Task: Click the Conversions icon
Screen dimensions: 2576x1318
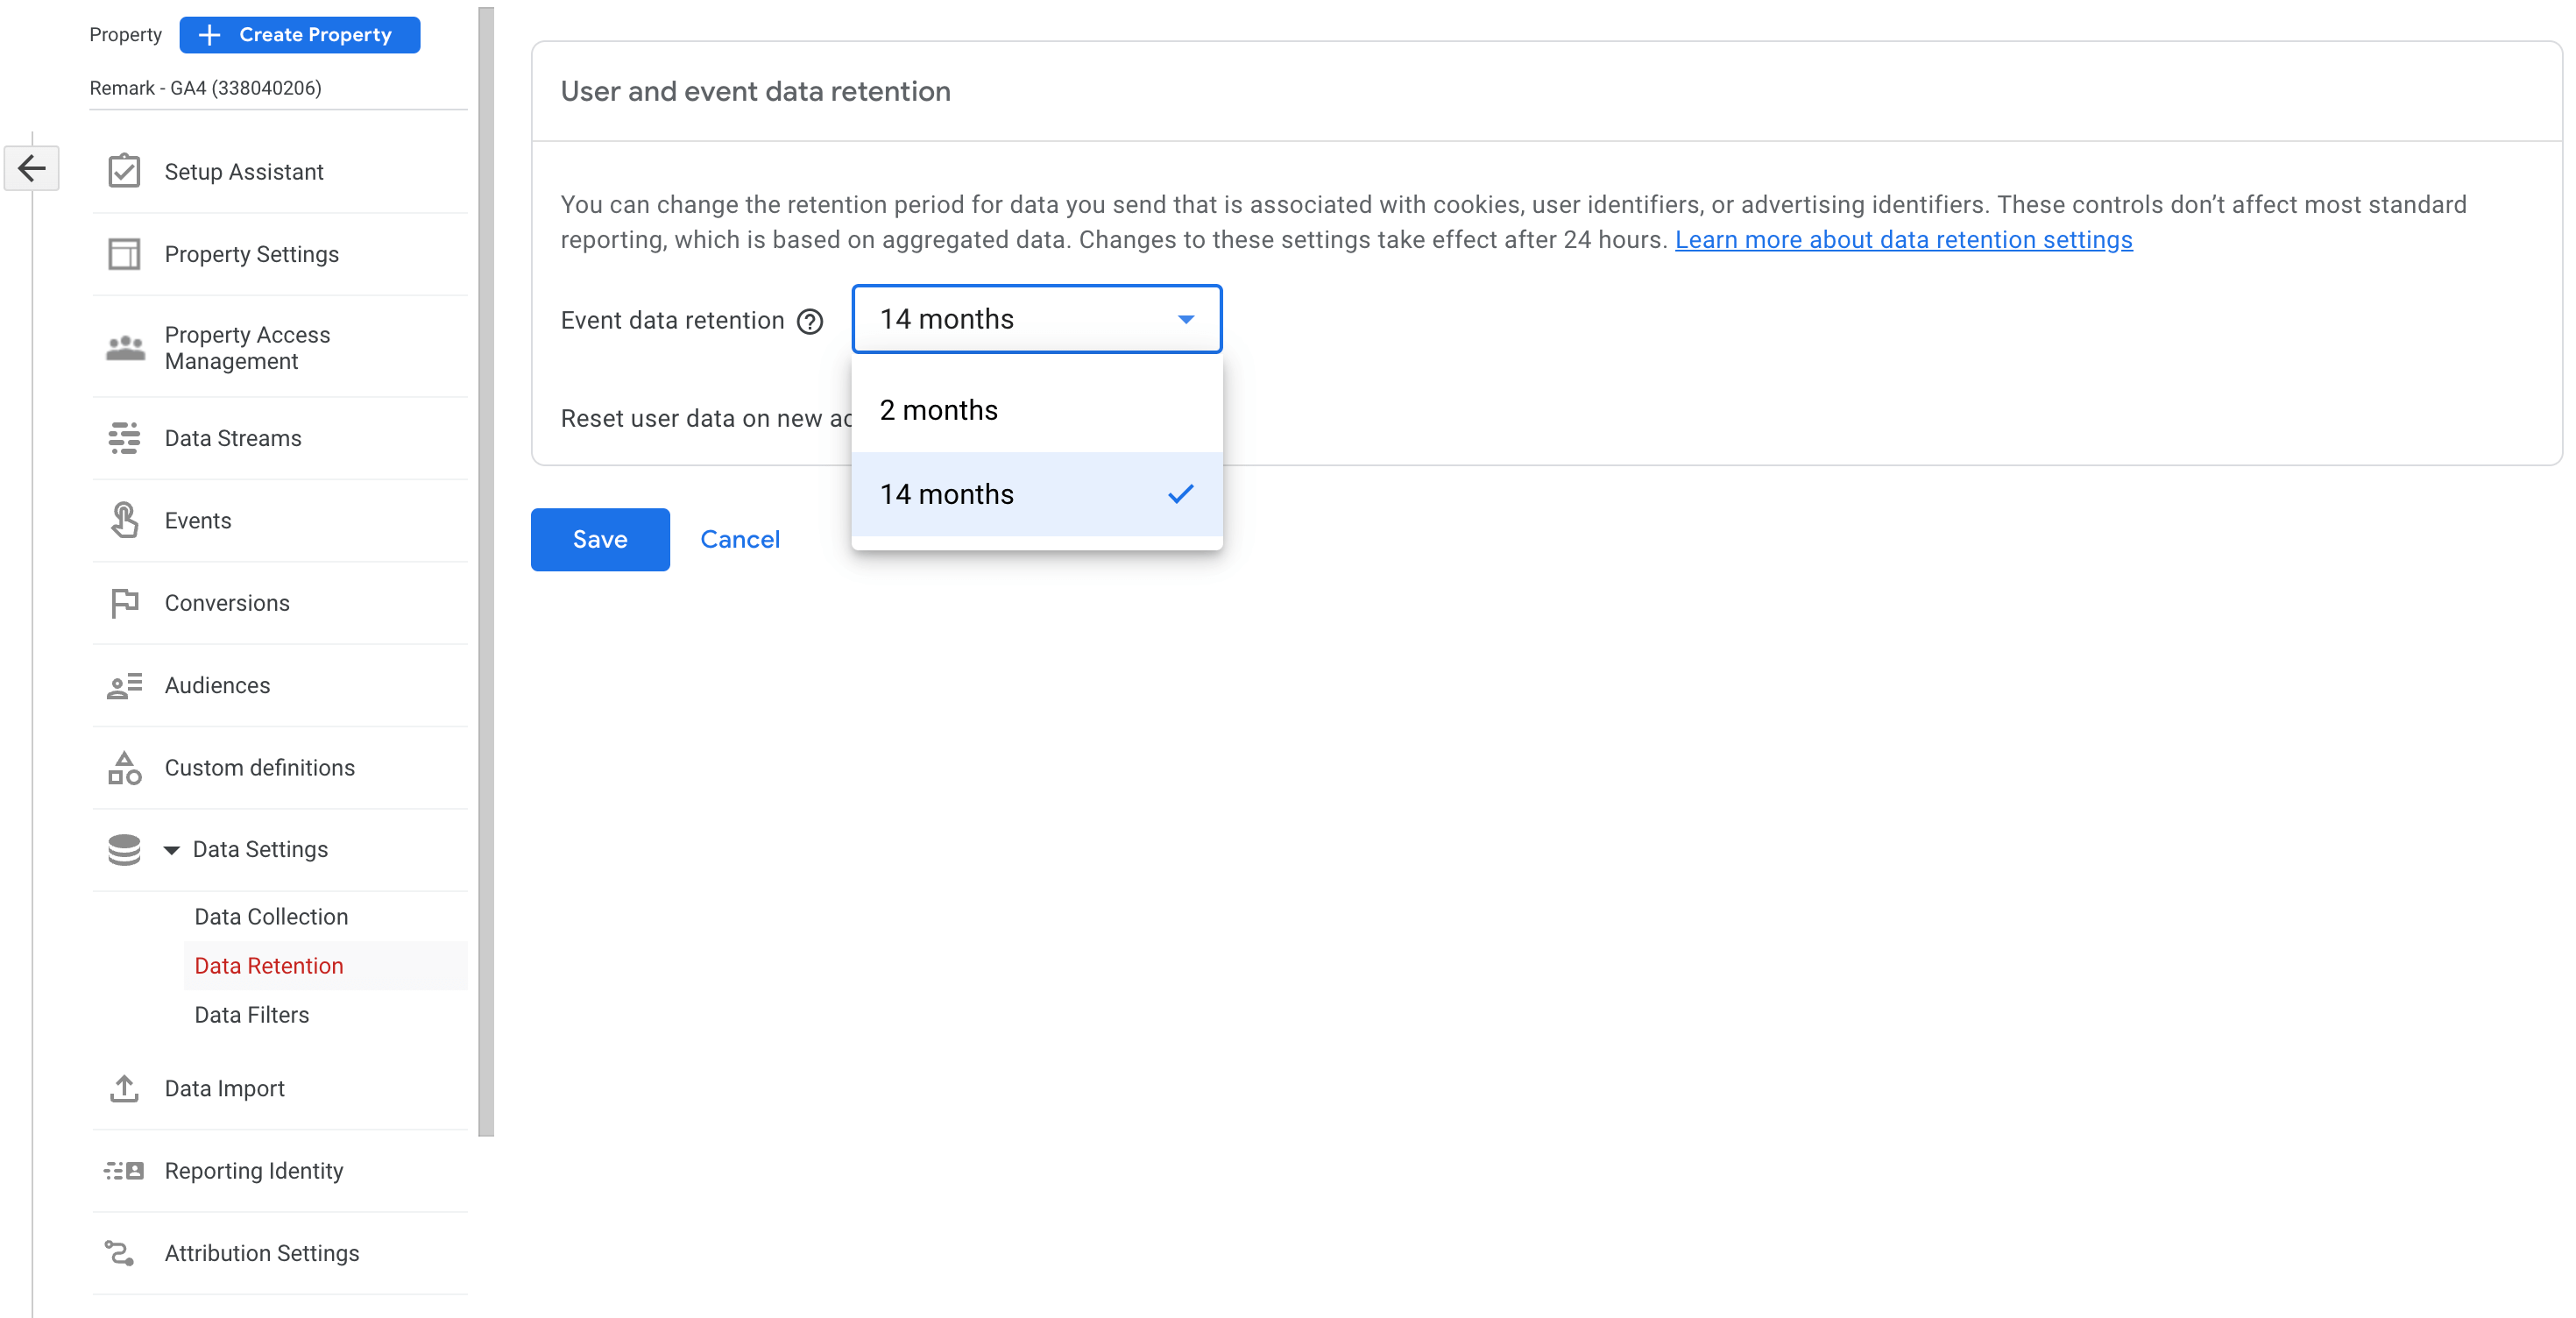Action: coord(126,602)
